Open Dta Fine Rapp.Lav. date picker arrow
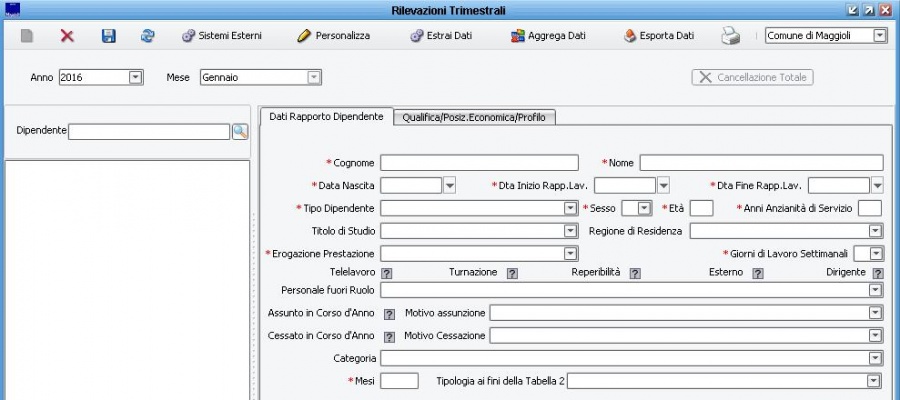900x400 pixels. click(x=877, y=185)
